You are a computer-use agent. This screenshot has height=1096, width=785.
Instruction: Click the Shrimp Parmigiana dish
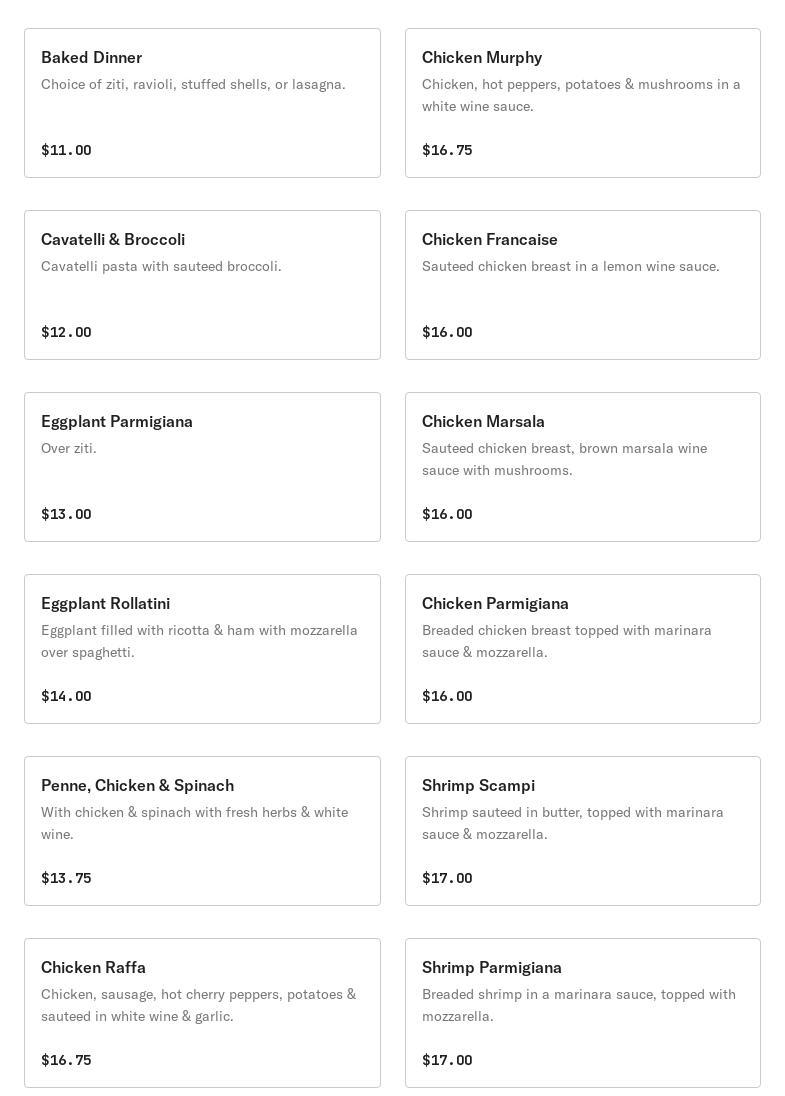582,1013
